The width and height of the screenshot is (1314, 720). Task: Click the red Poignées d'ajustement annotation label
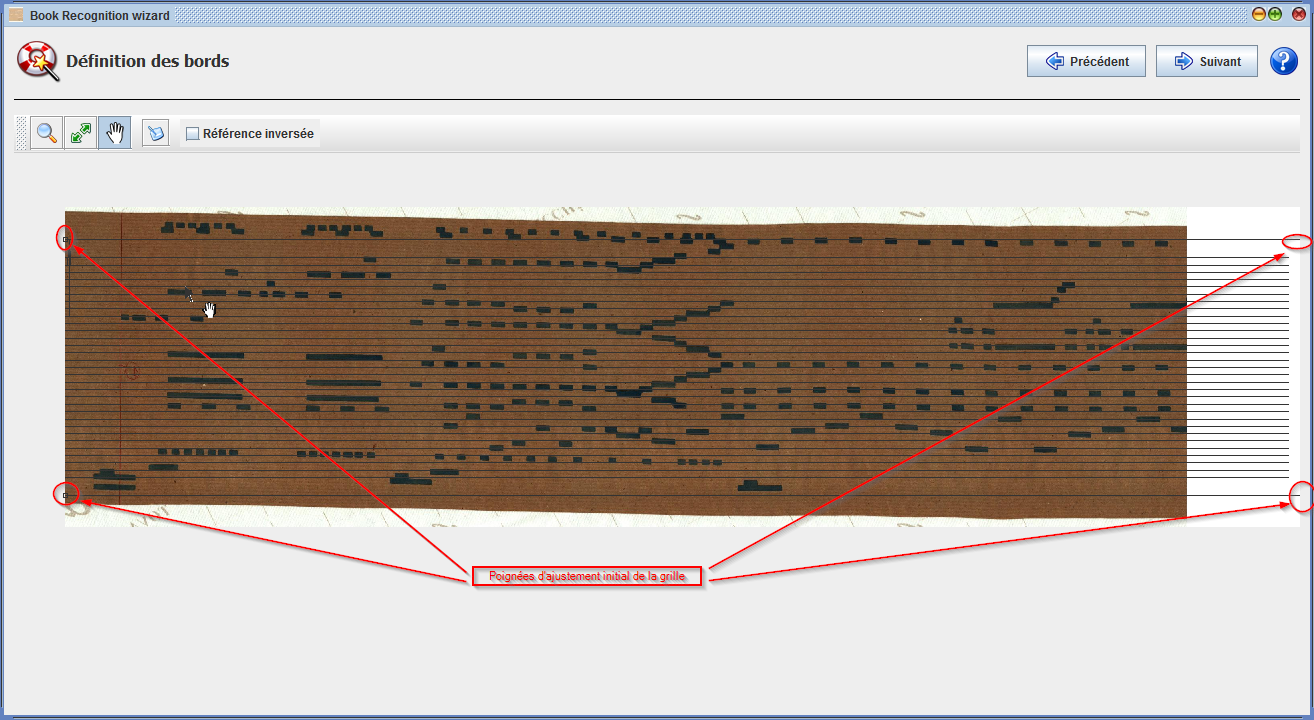coord(588,576)
